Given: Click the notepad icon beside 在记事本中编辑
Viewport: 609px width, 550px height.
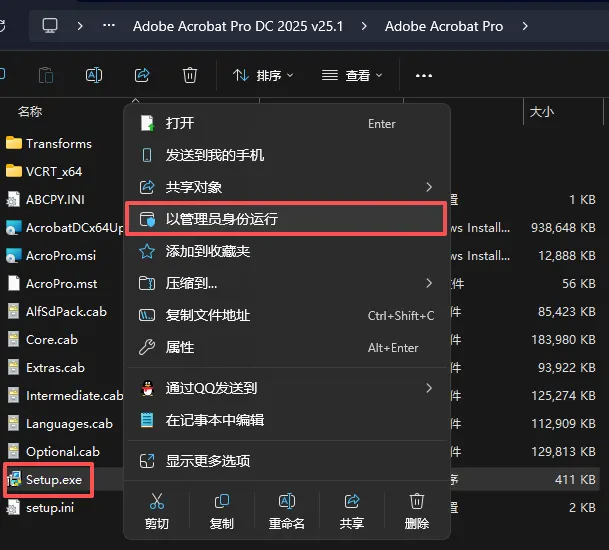Looking at the screenshot, I should click(x=147, y=420).
